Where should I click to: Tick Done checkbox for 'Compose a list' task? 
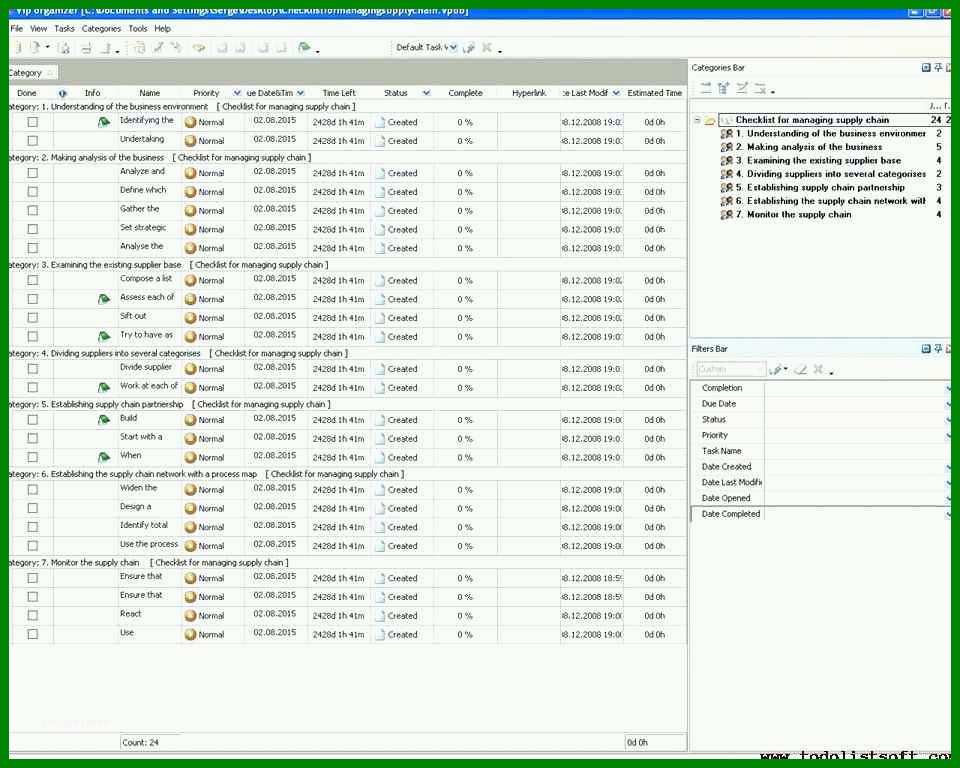point(32,280)
